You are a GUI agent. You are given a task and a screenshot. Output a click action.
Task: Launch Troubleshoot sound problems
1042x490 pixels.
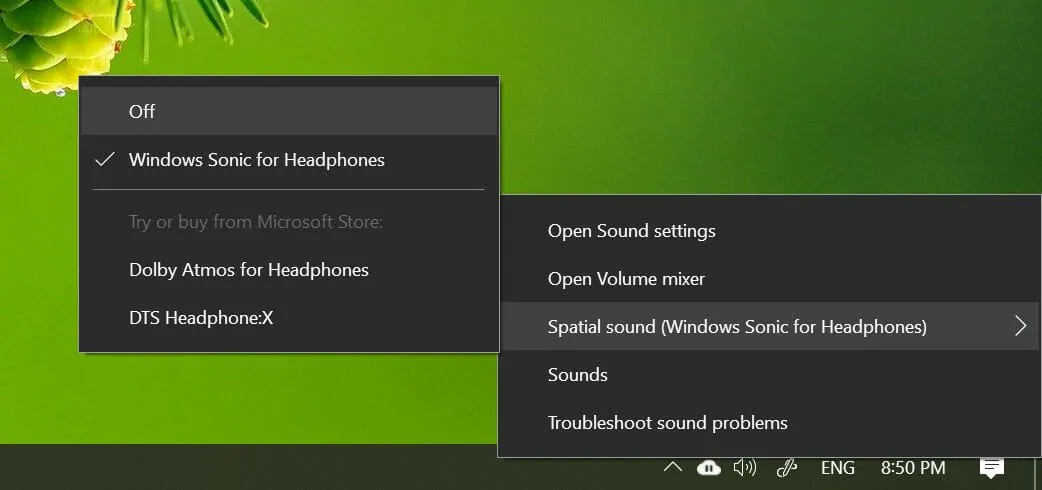click(x=770, y=422)
